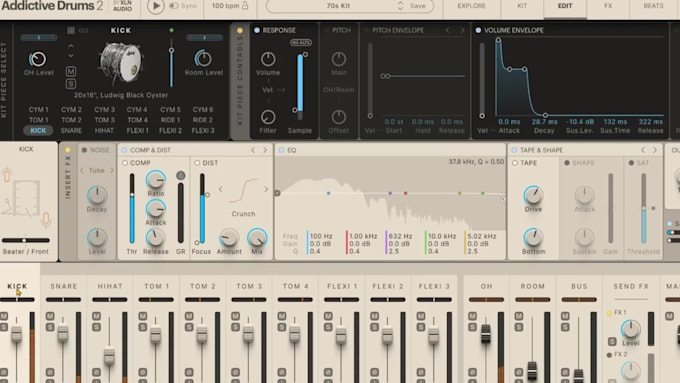
Task: Click the distortion Mix knob
Action: tap(257, 238)
